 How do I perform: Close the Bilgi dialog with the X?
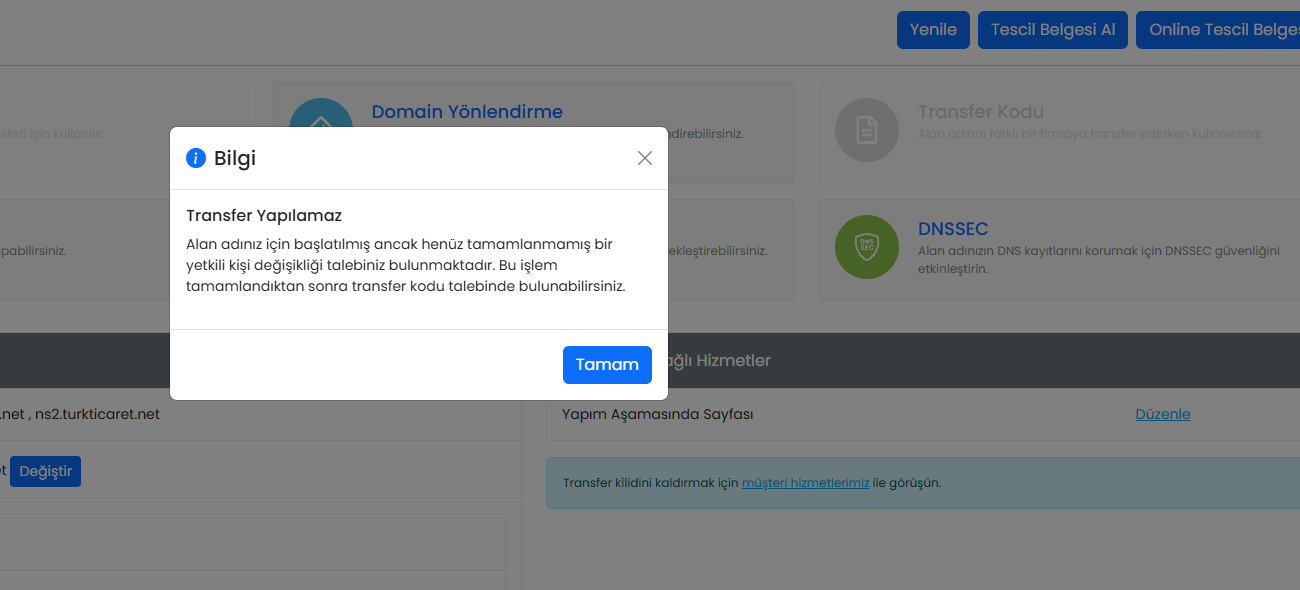coord(645,158)
